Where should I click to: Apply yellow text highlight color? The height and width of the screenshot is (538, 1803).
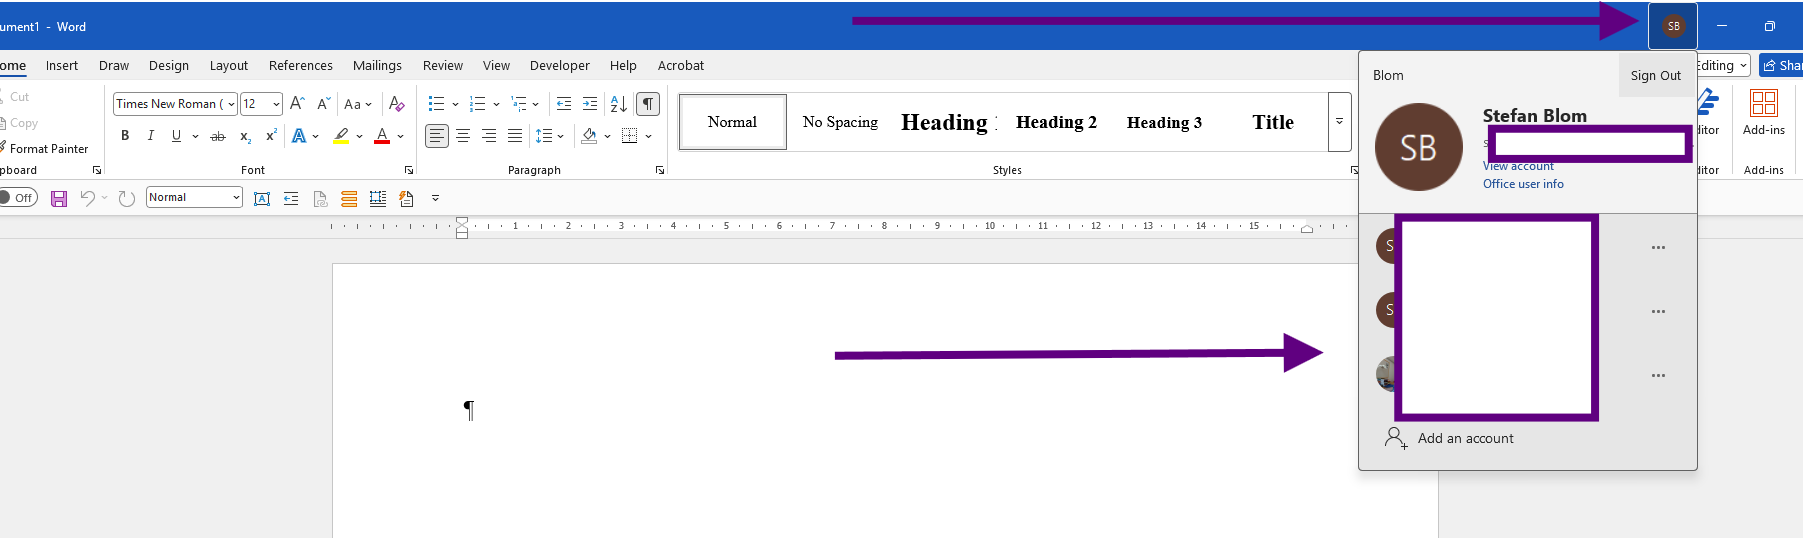(341, 136)
